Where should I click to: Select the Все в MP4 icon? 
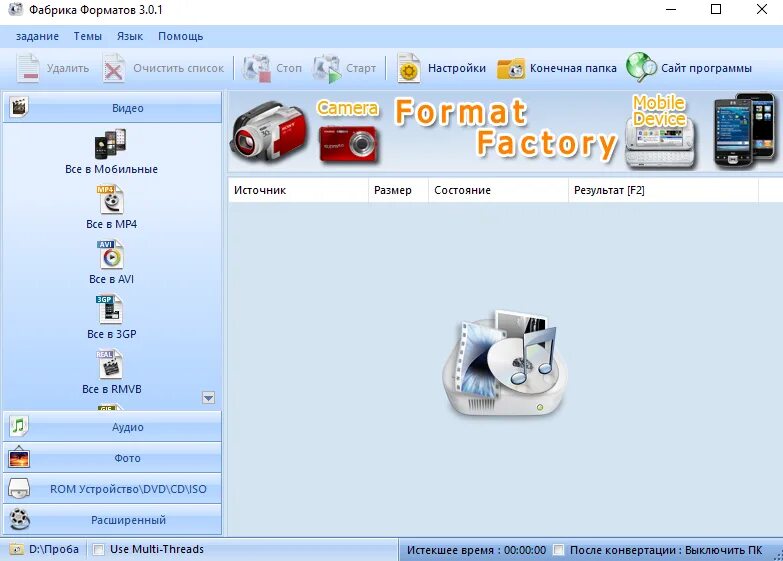pos(110,199)
